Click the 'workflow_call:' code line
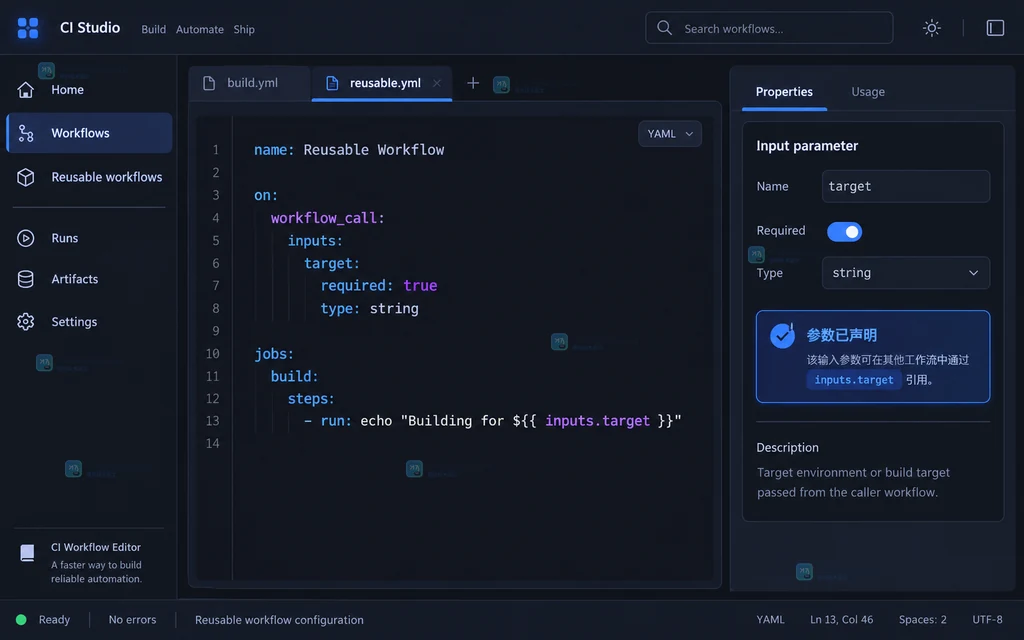The image size is (1024, 640). [x=327, y=218]
